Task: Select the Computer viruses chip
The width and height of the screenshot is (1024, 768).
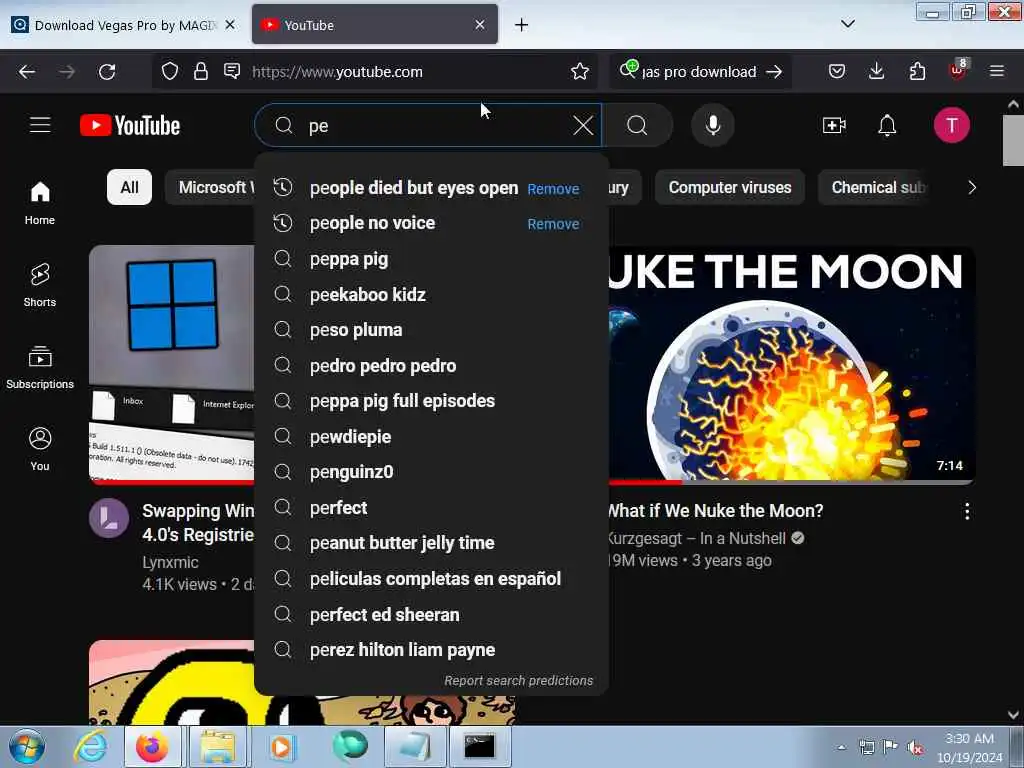Action: [x=729, y=187]
